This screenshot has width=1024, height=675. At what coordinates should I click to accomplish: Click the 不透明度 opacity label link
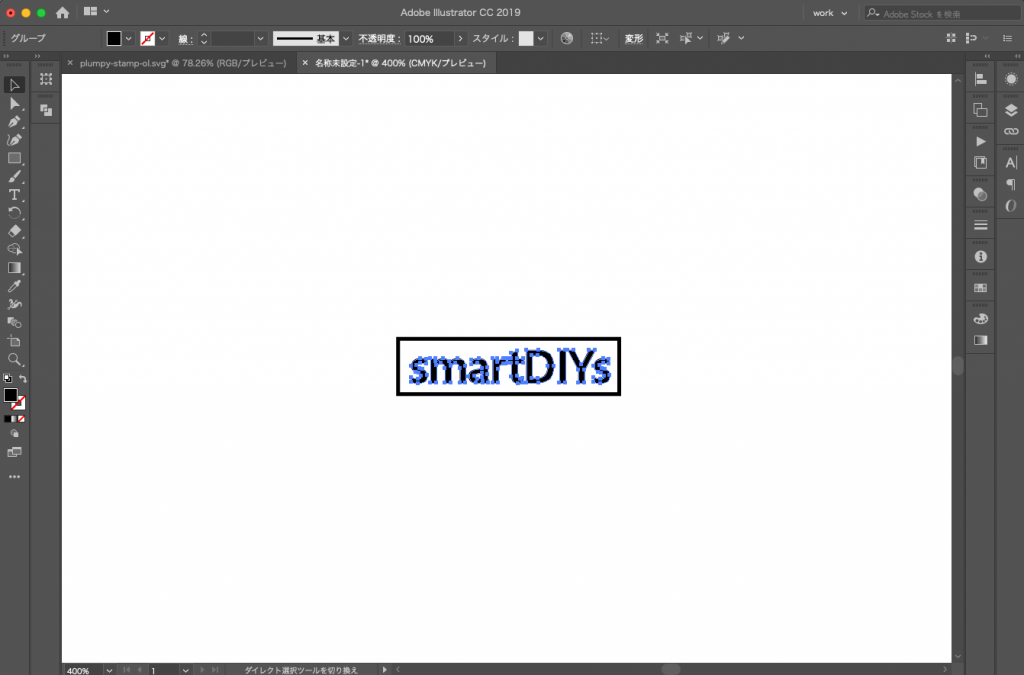(x=378, y=39)
